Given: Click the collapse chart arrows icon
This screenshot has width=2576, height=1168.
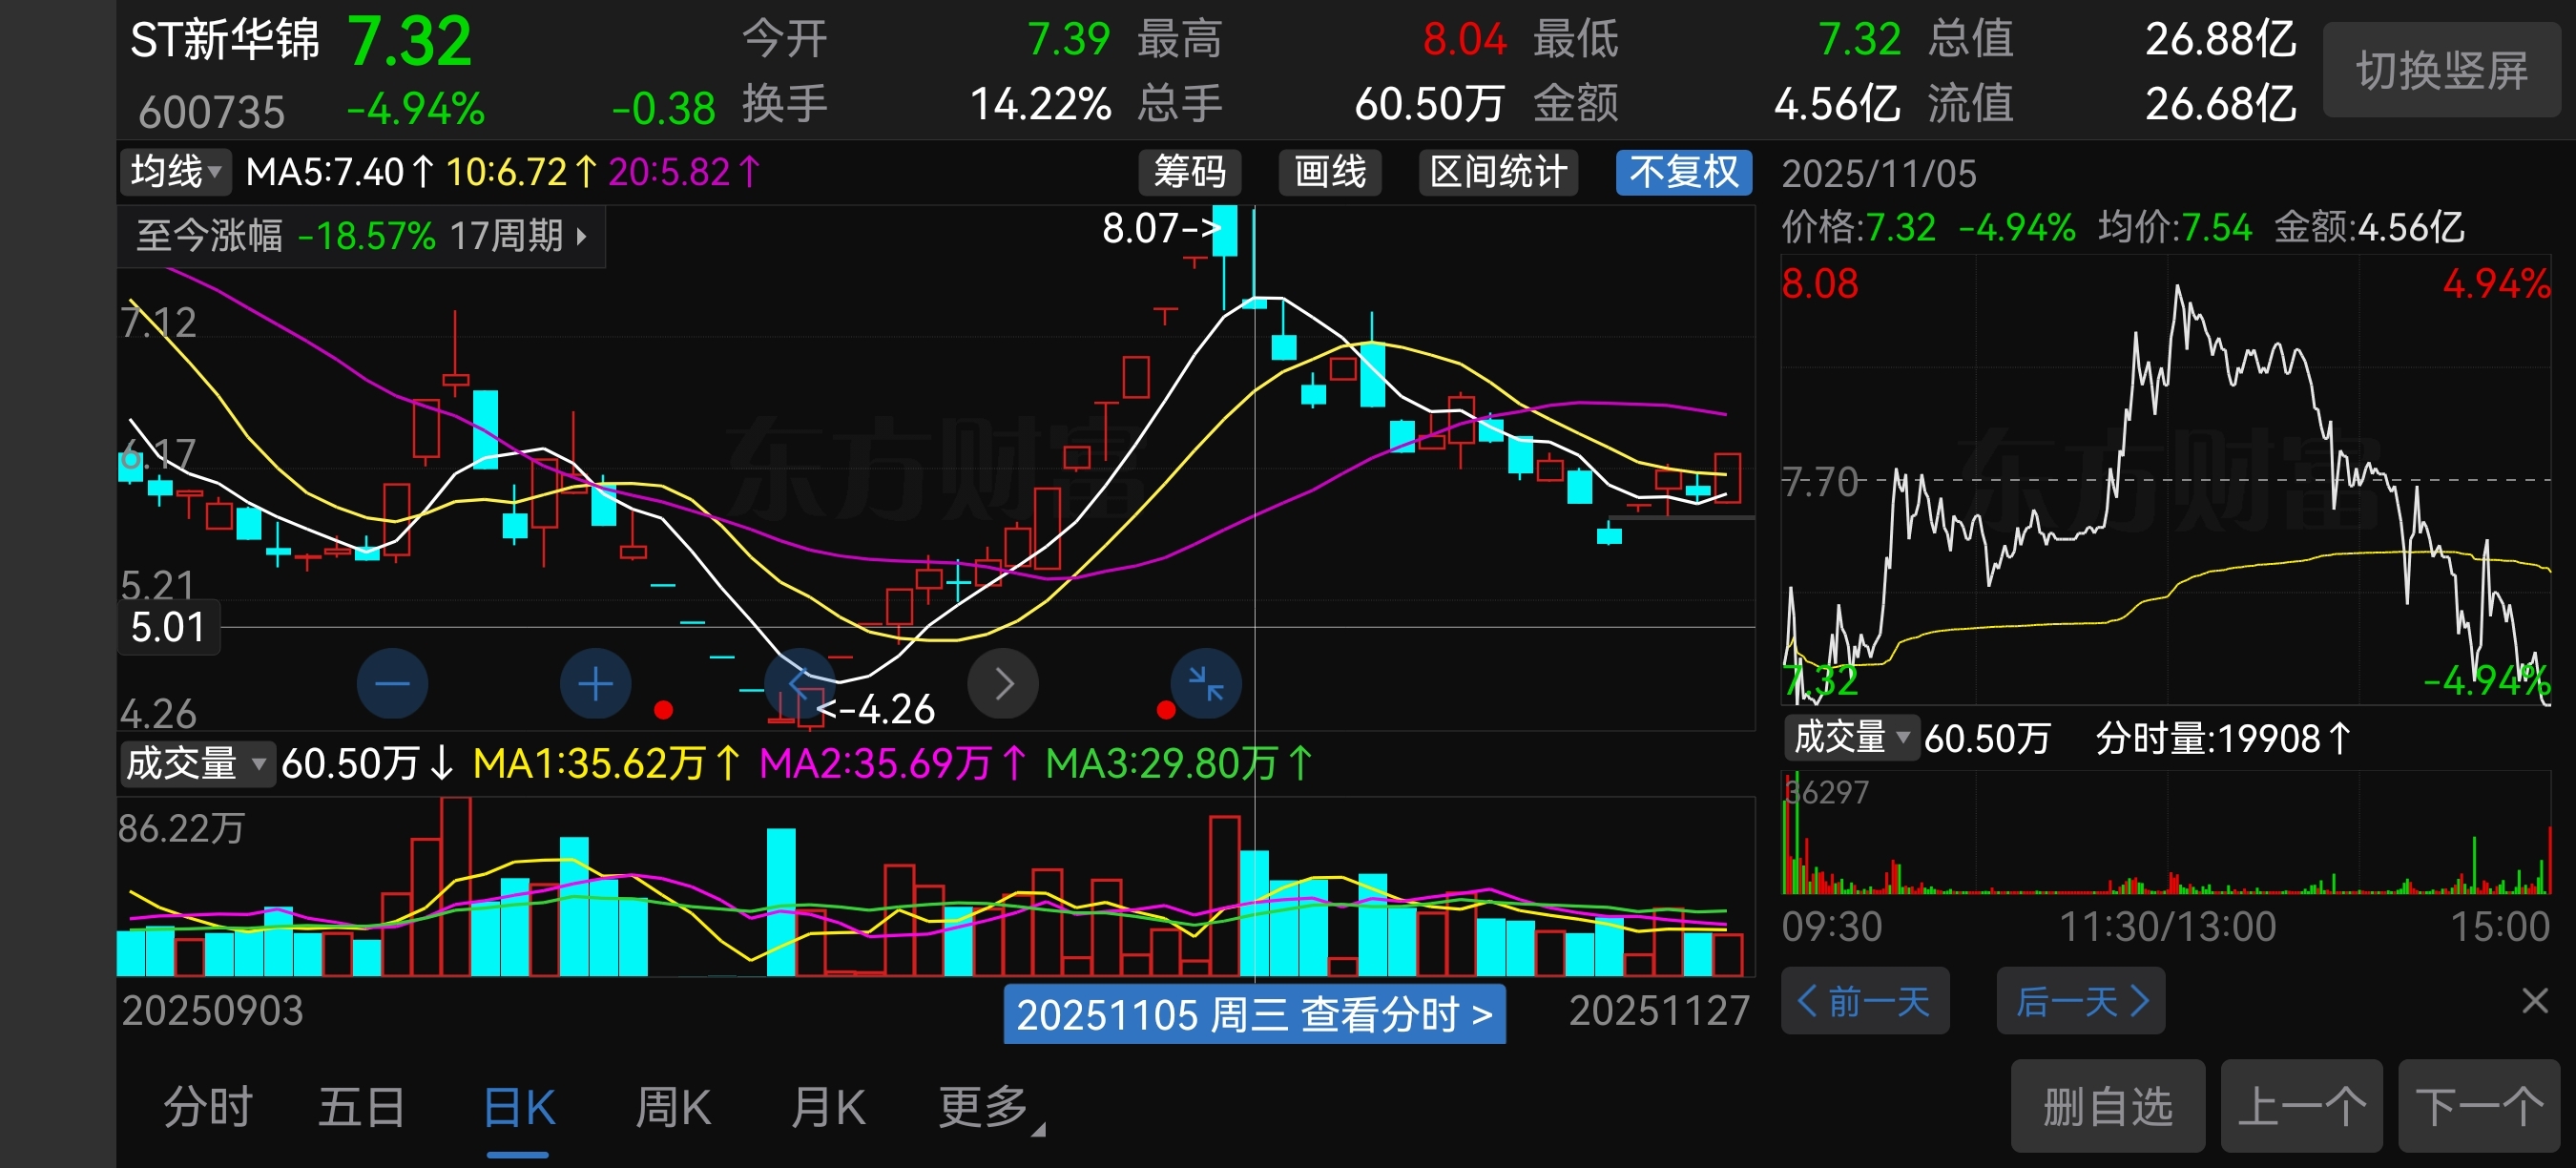Looking at the screenshot, I should 1206,684.
